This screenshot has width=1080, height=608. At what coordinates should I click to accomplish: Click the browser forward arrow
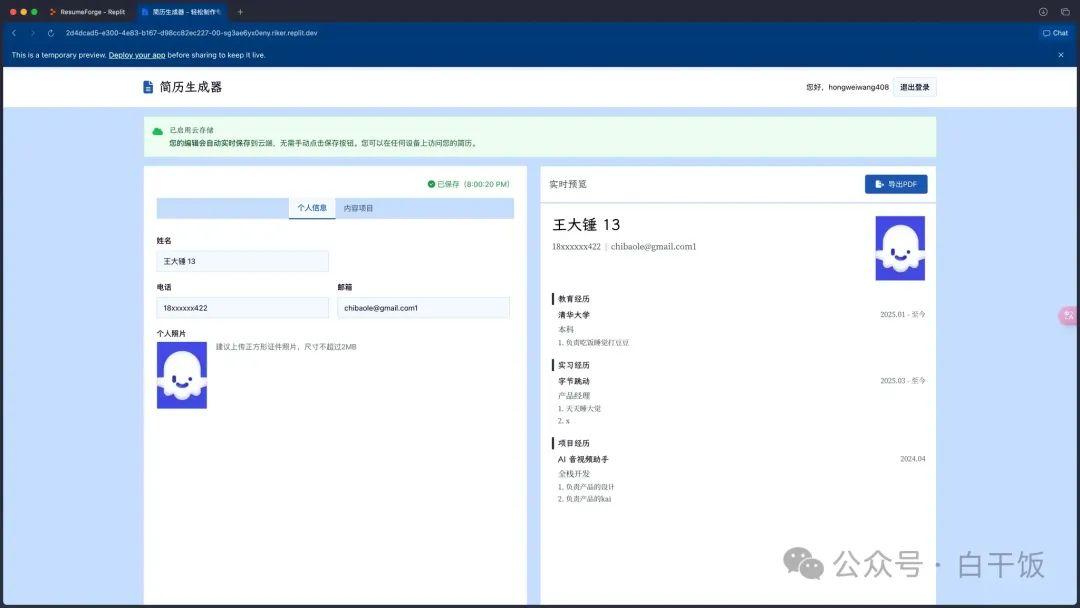[x=32, y=33]
